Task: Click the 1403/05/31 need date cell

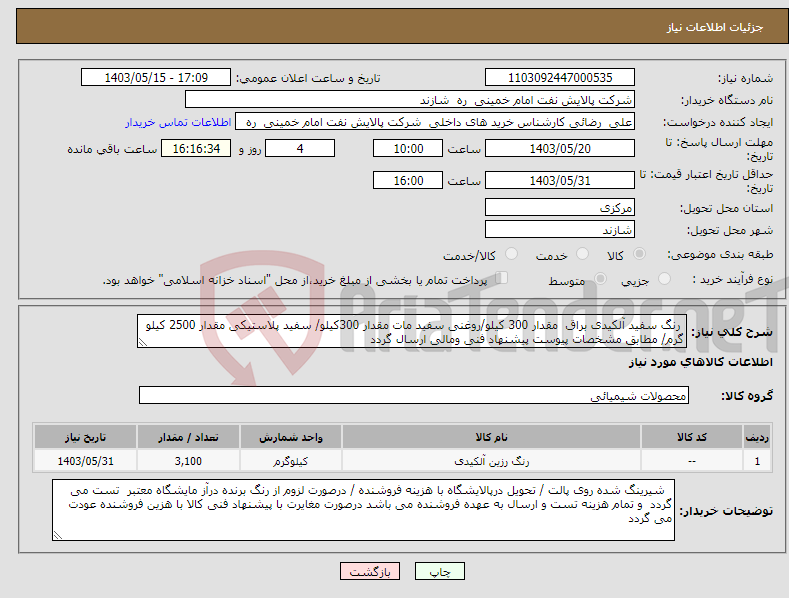Action: 86,461
